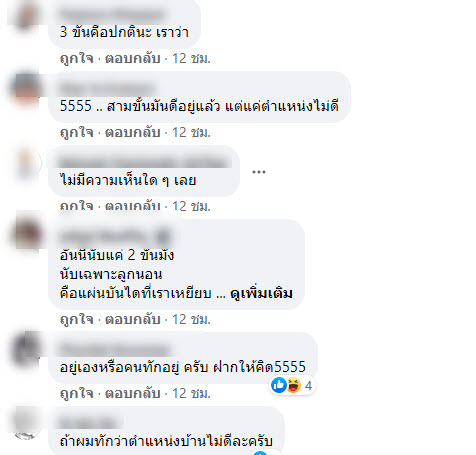Click ถูกใจ under the สามขั้นมันดีอยู่แล้ว comment

pos(77,133)
